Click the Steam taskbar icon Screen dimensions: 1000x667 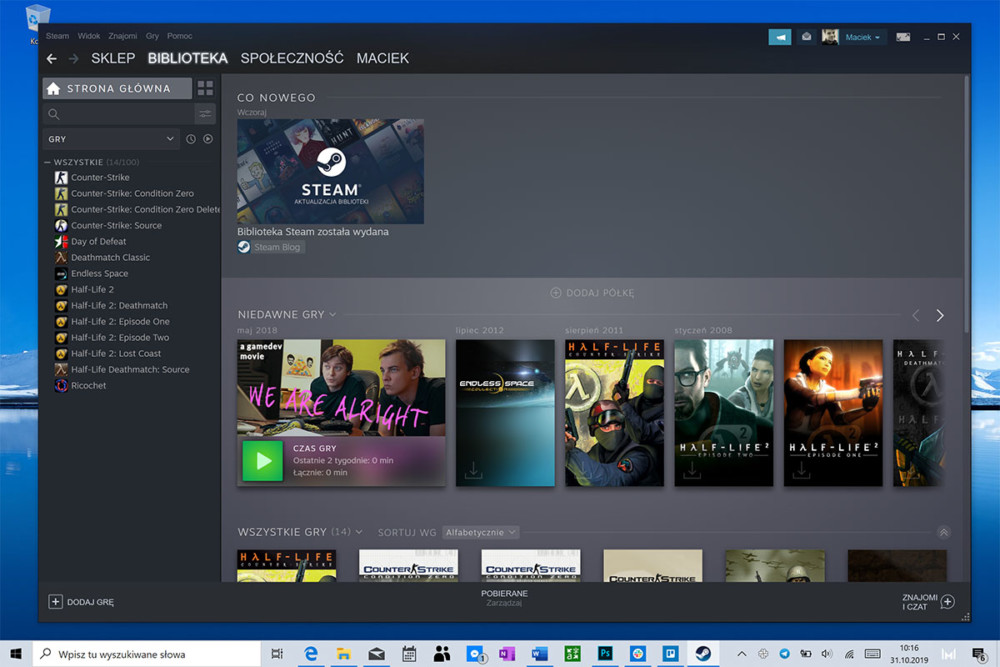pyautogui.click(x=703, y=654)
